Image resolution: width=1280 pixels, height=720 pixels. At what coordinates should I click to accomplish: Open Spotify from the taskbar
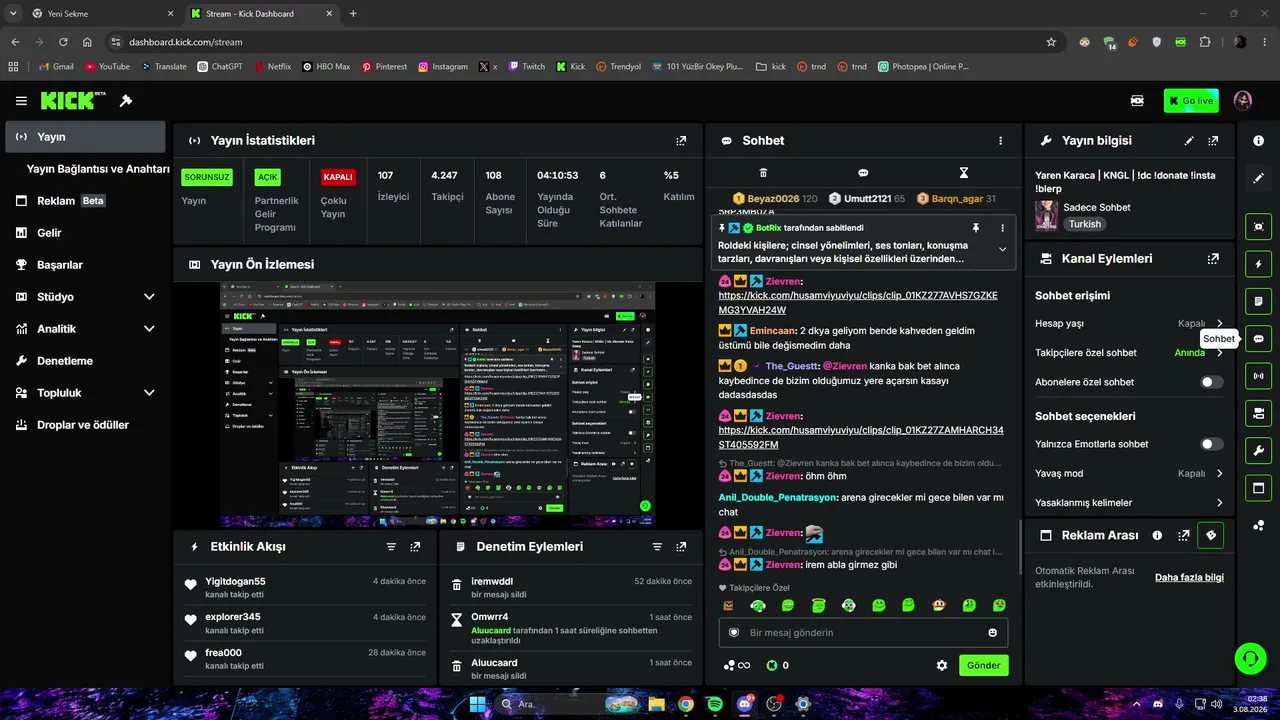(715, 704)
